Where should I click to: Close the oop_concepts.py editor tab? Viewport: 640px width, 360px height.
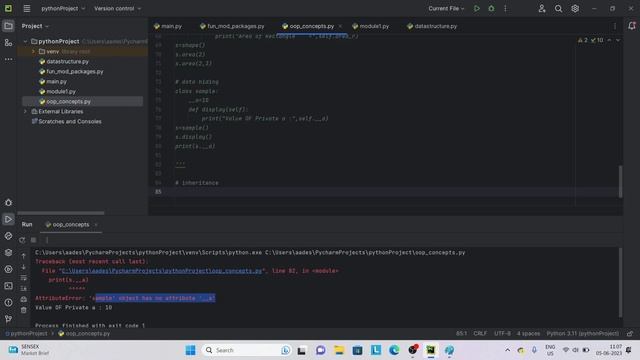340,26
